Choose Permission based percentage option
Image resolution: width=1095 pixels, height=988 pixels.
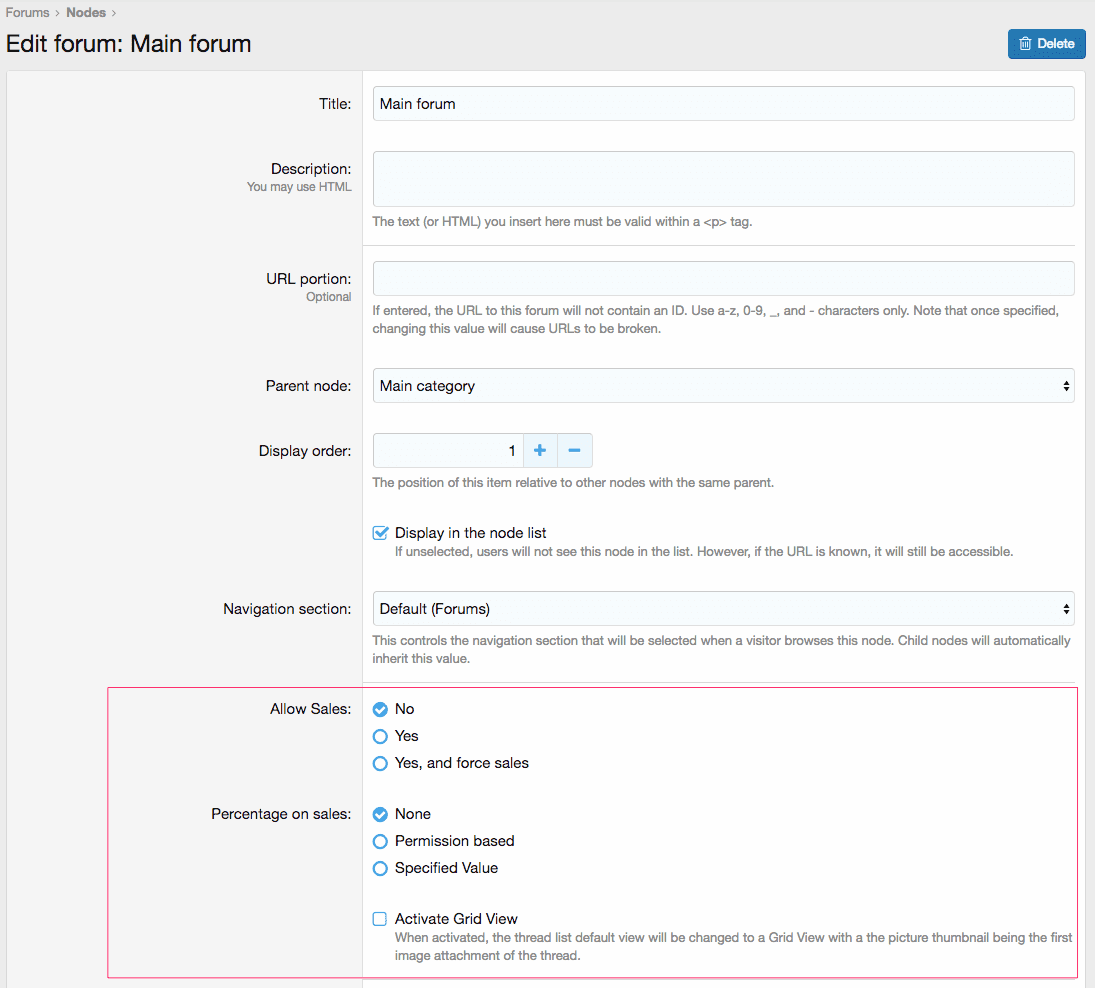pyautogui.click(x=380, y=841)
